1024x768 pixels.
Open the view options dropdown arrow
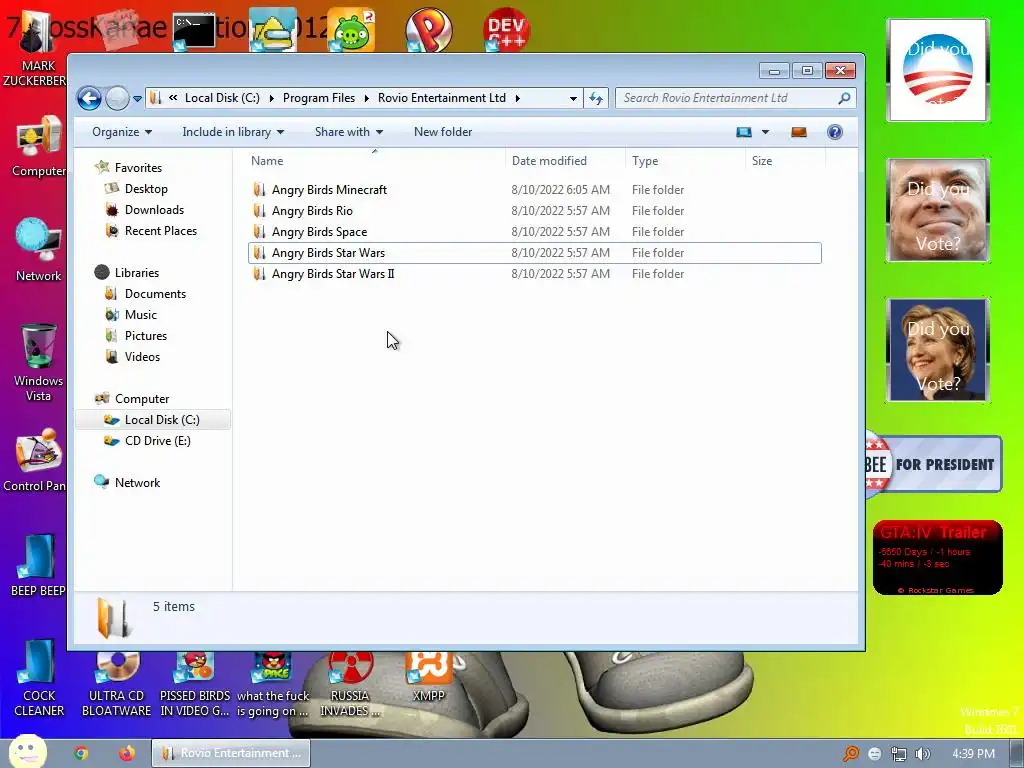click(x=765, y=132)
